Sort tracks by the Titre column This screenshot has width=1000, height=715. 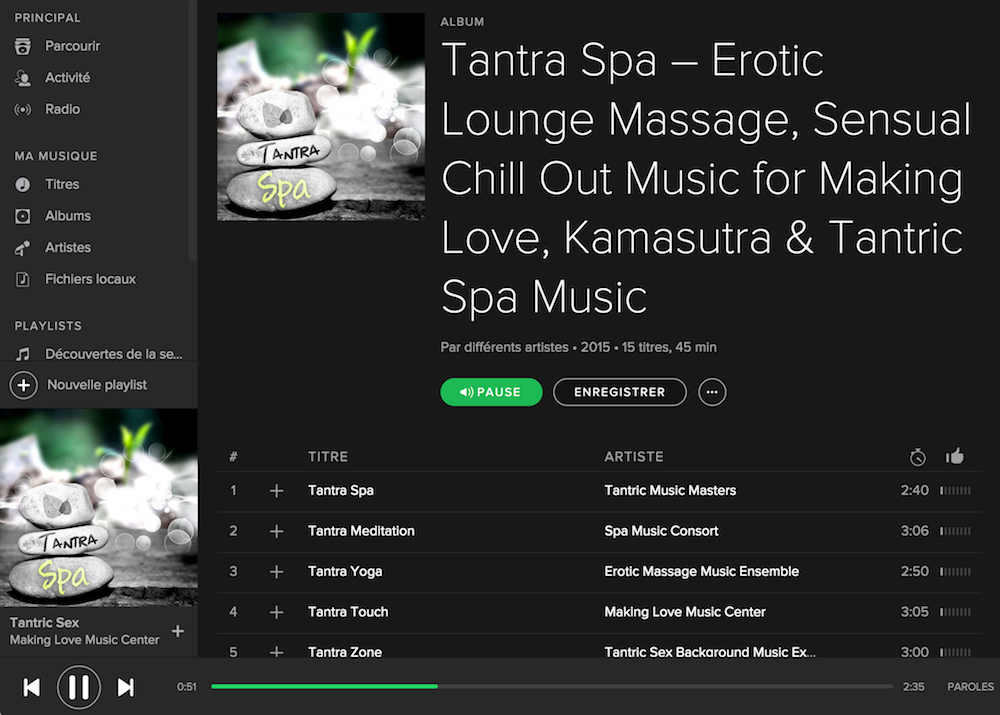pyautogui.click(x=328, y=457)
